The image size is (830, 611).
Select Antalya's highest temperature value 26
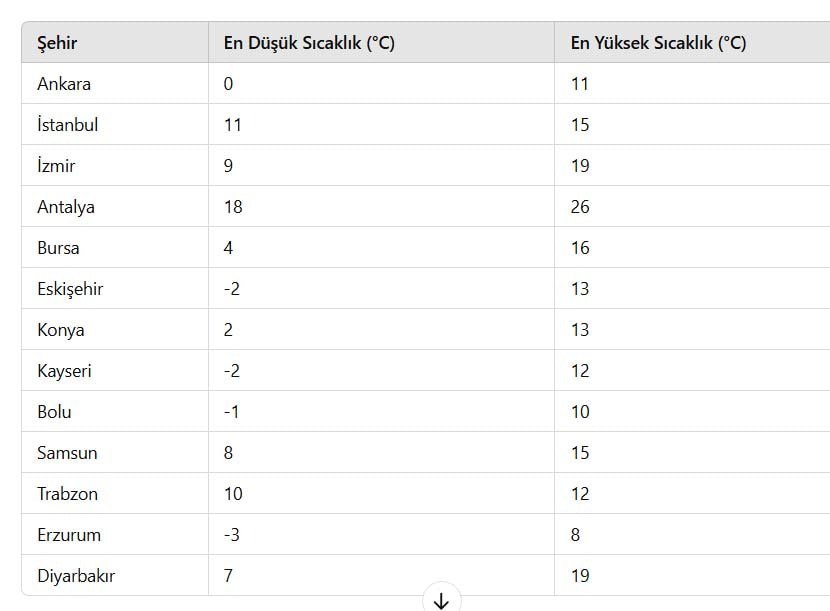[x=580, y=207]
